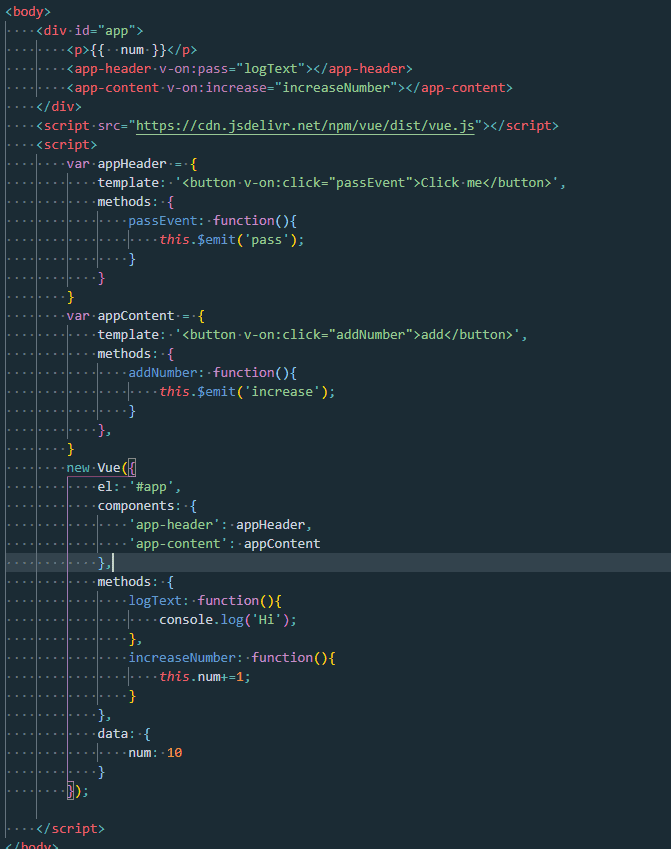Click the closing '});' of new Vue
This screenshot has height=849, width=671.
pos(77,791)
